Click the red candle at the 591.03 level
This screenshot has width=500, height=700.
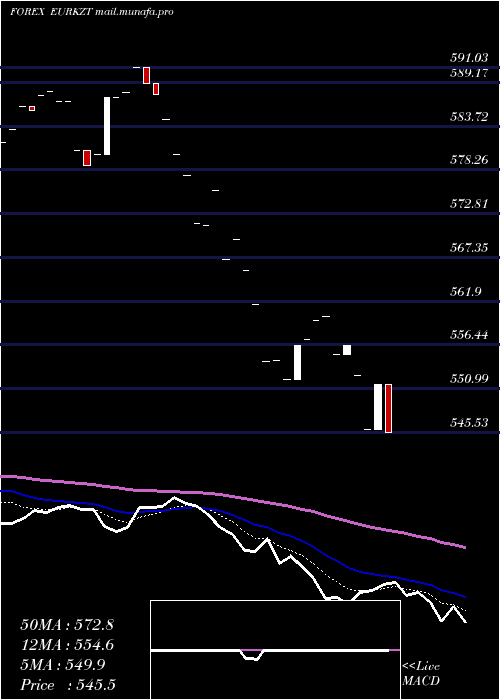pos(146,75)
